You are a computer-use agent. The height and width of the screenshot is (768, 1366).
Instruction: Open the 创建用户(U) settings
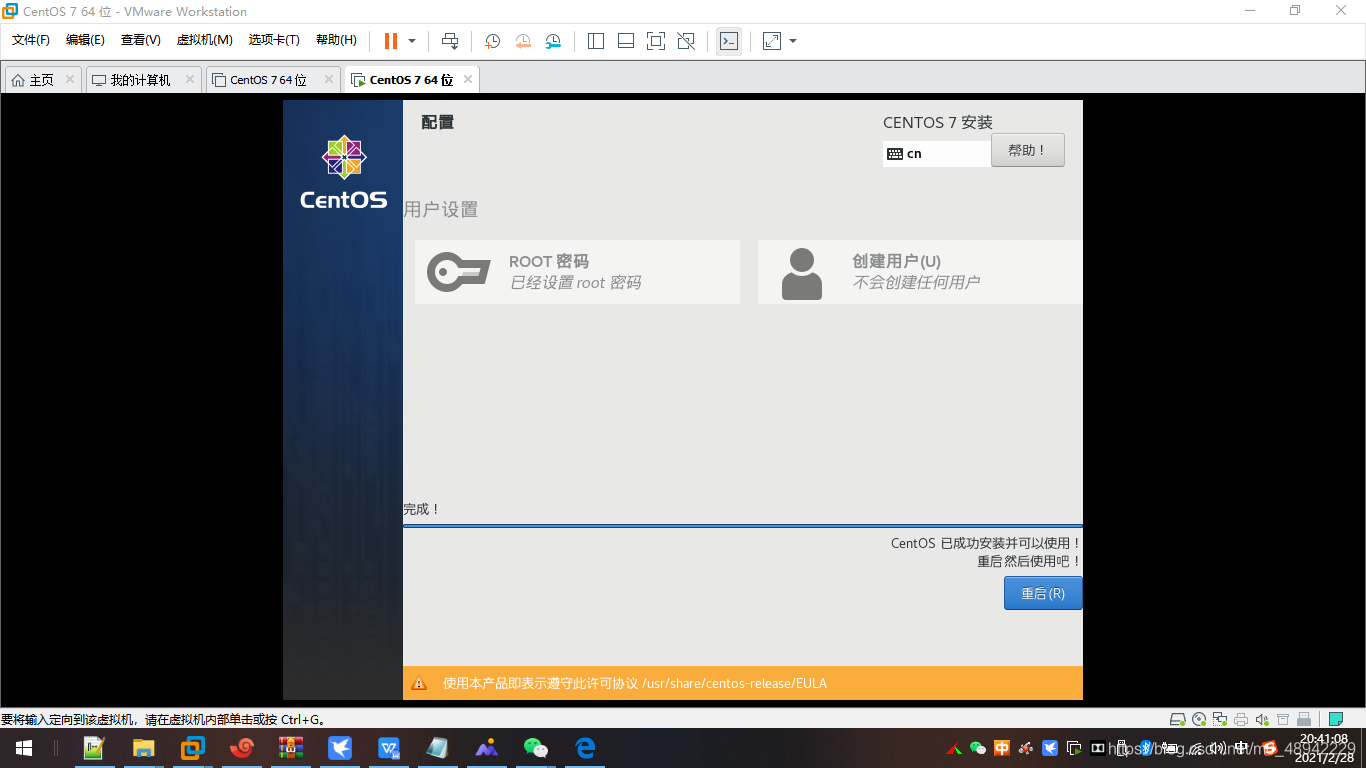point(920,272)
